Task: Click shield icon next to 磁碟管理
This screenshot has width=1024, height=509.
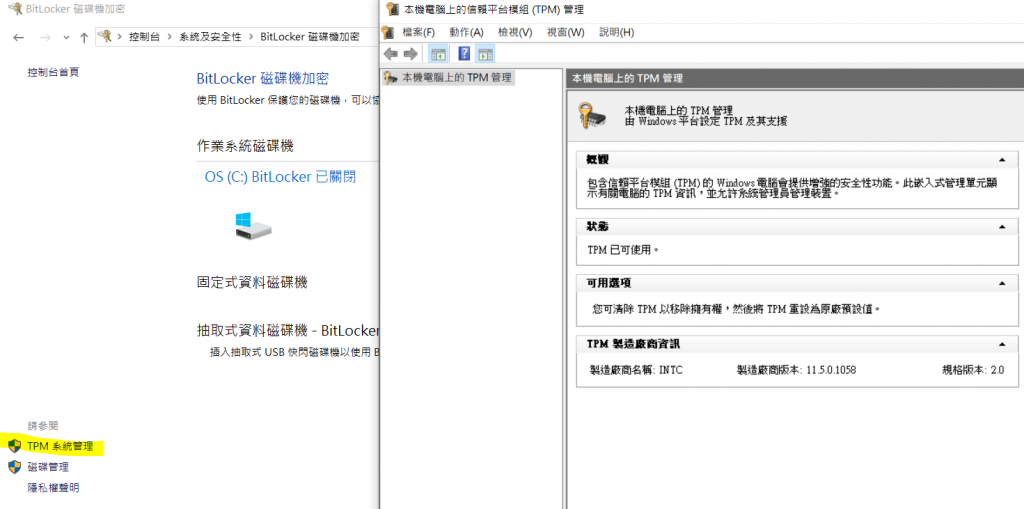Action: 14,467
